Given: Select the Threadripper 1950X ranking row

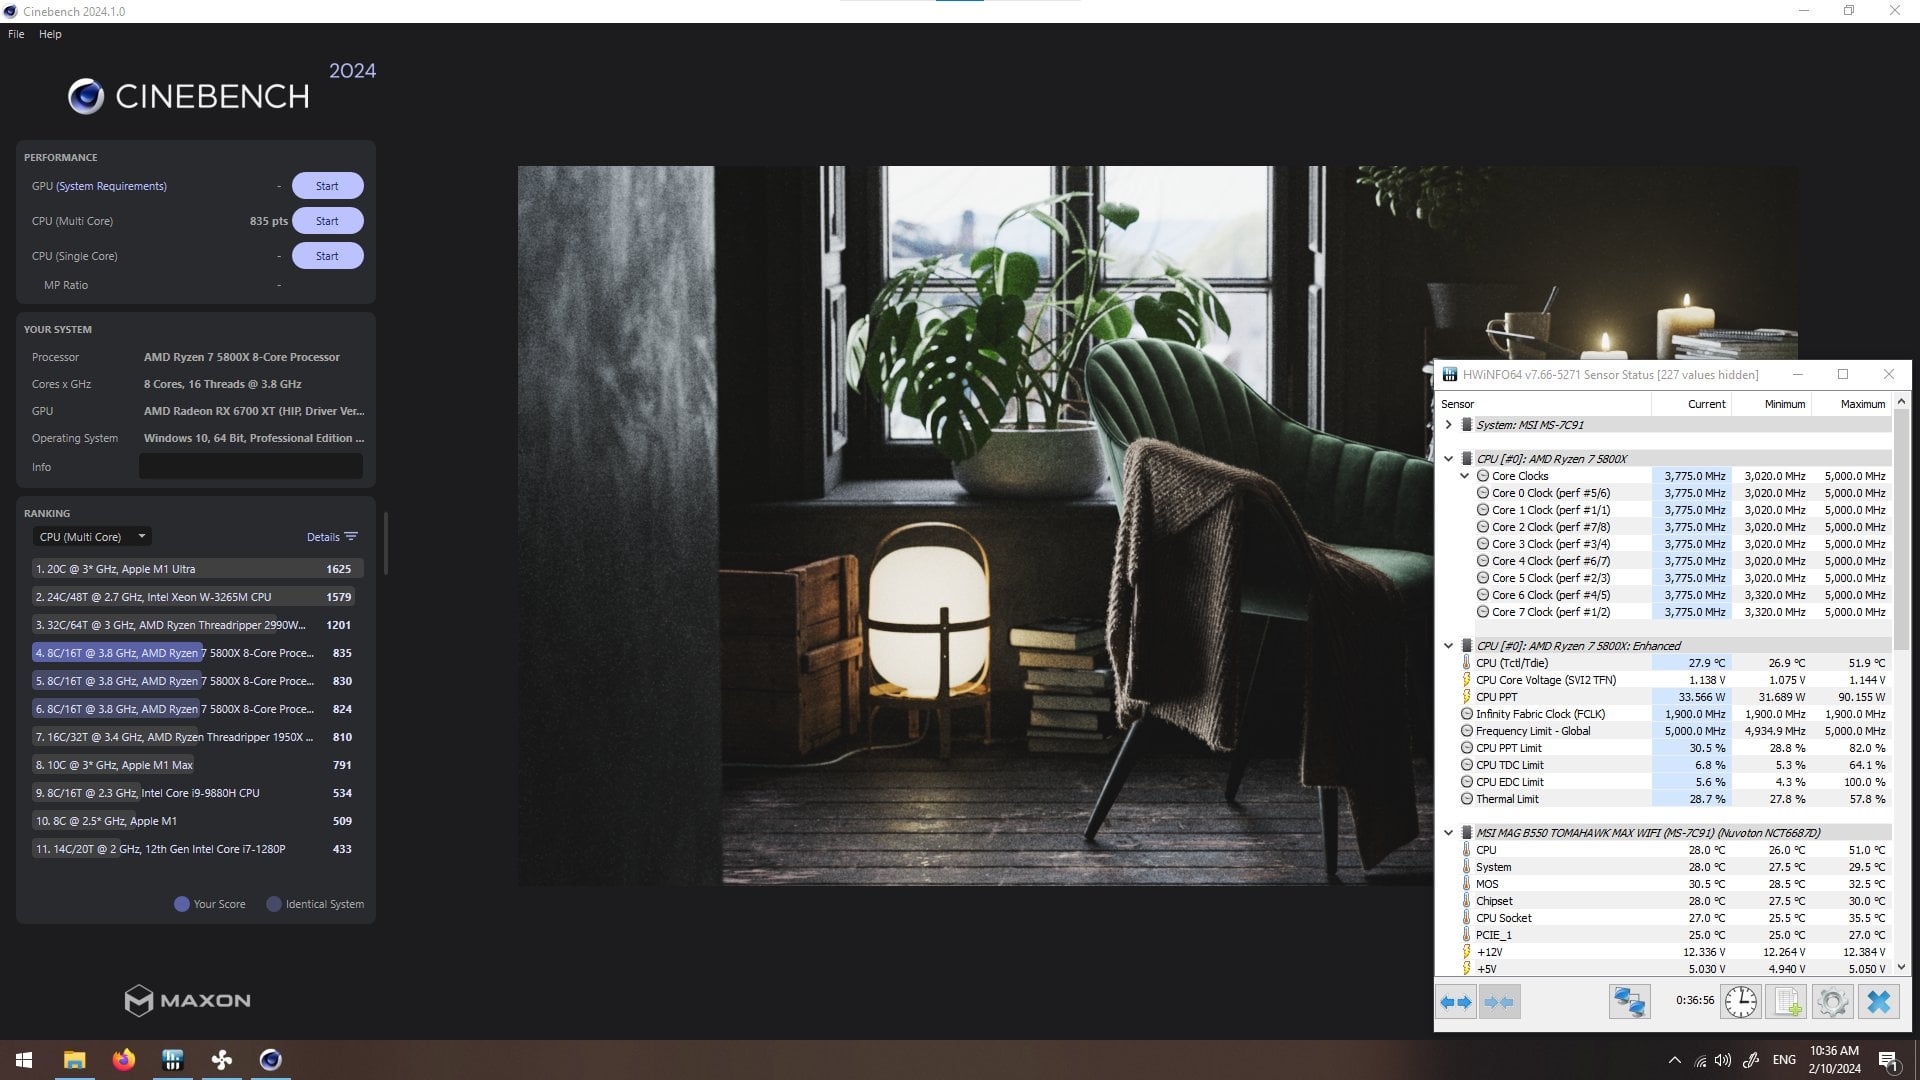Looking at the screenshot, I should [196, 737].
